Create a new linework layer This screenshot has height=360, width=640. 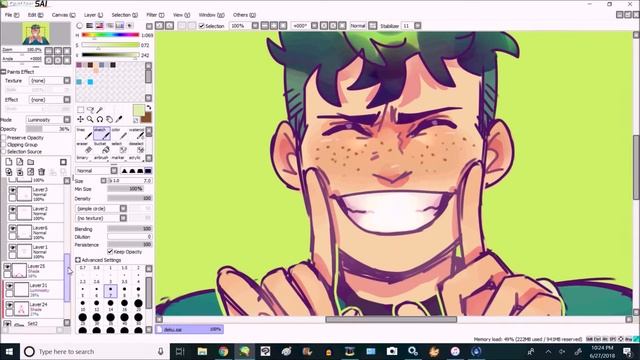tap(20, 162)
